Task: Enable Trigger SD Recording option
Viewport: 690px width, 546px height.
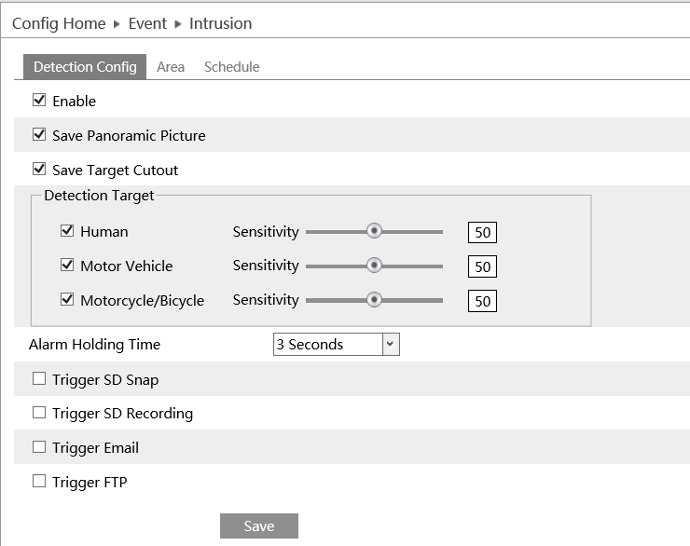Action: coord(40,412)
